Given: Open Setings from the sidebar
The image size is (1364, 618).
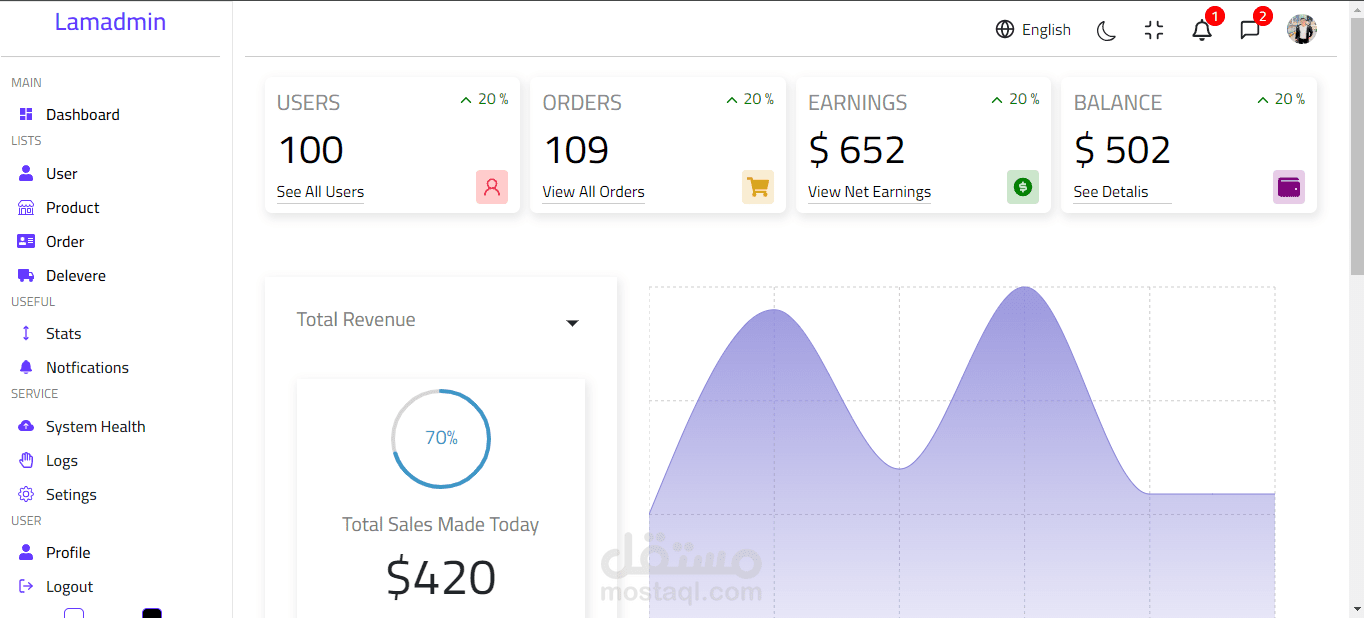Looking at the screenshot, I should pyautogui.click(x=71, y=495).
